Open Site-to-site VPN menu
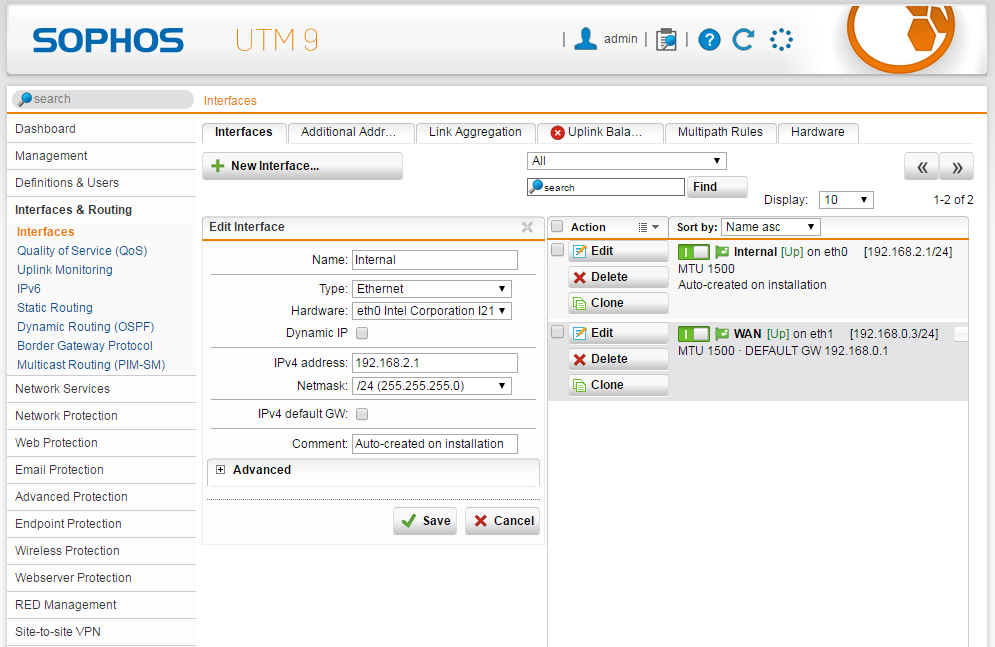995x647 pixels. tap(102, 632)
